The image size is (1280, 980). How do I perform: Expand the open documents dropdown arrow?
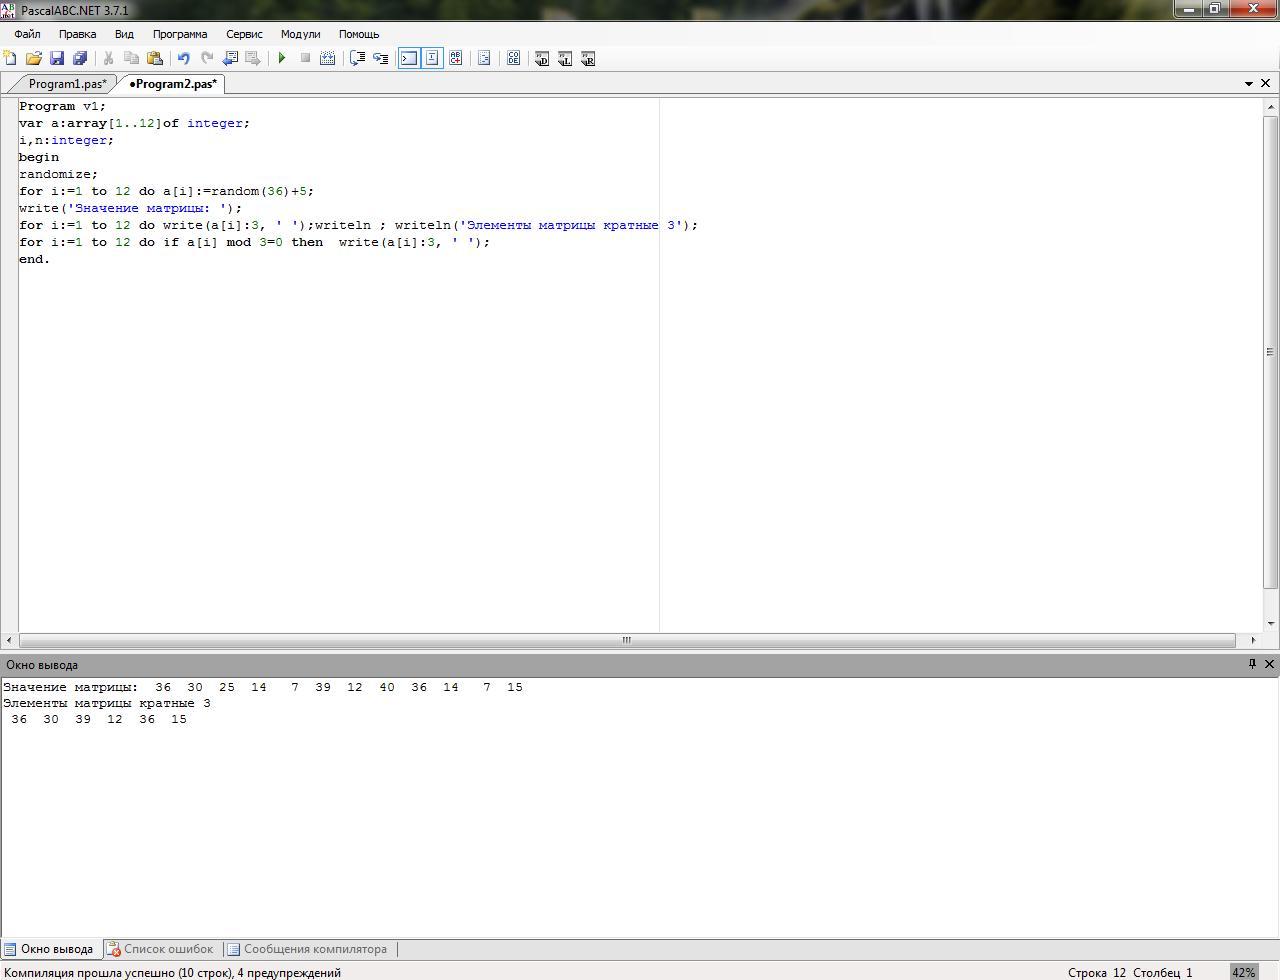[x=1249, y=84]
